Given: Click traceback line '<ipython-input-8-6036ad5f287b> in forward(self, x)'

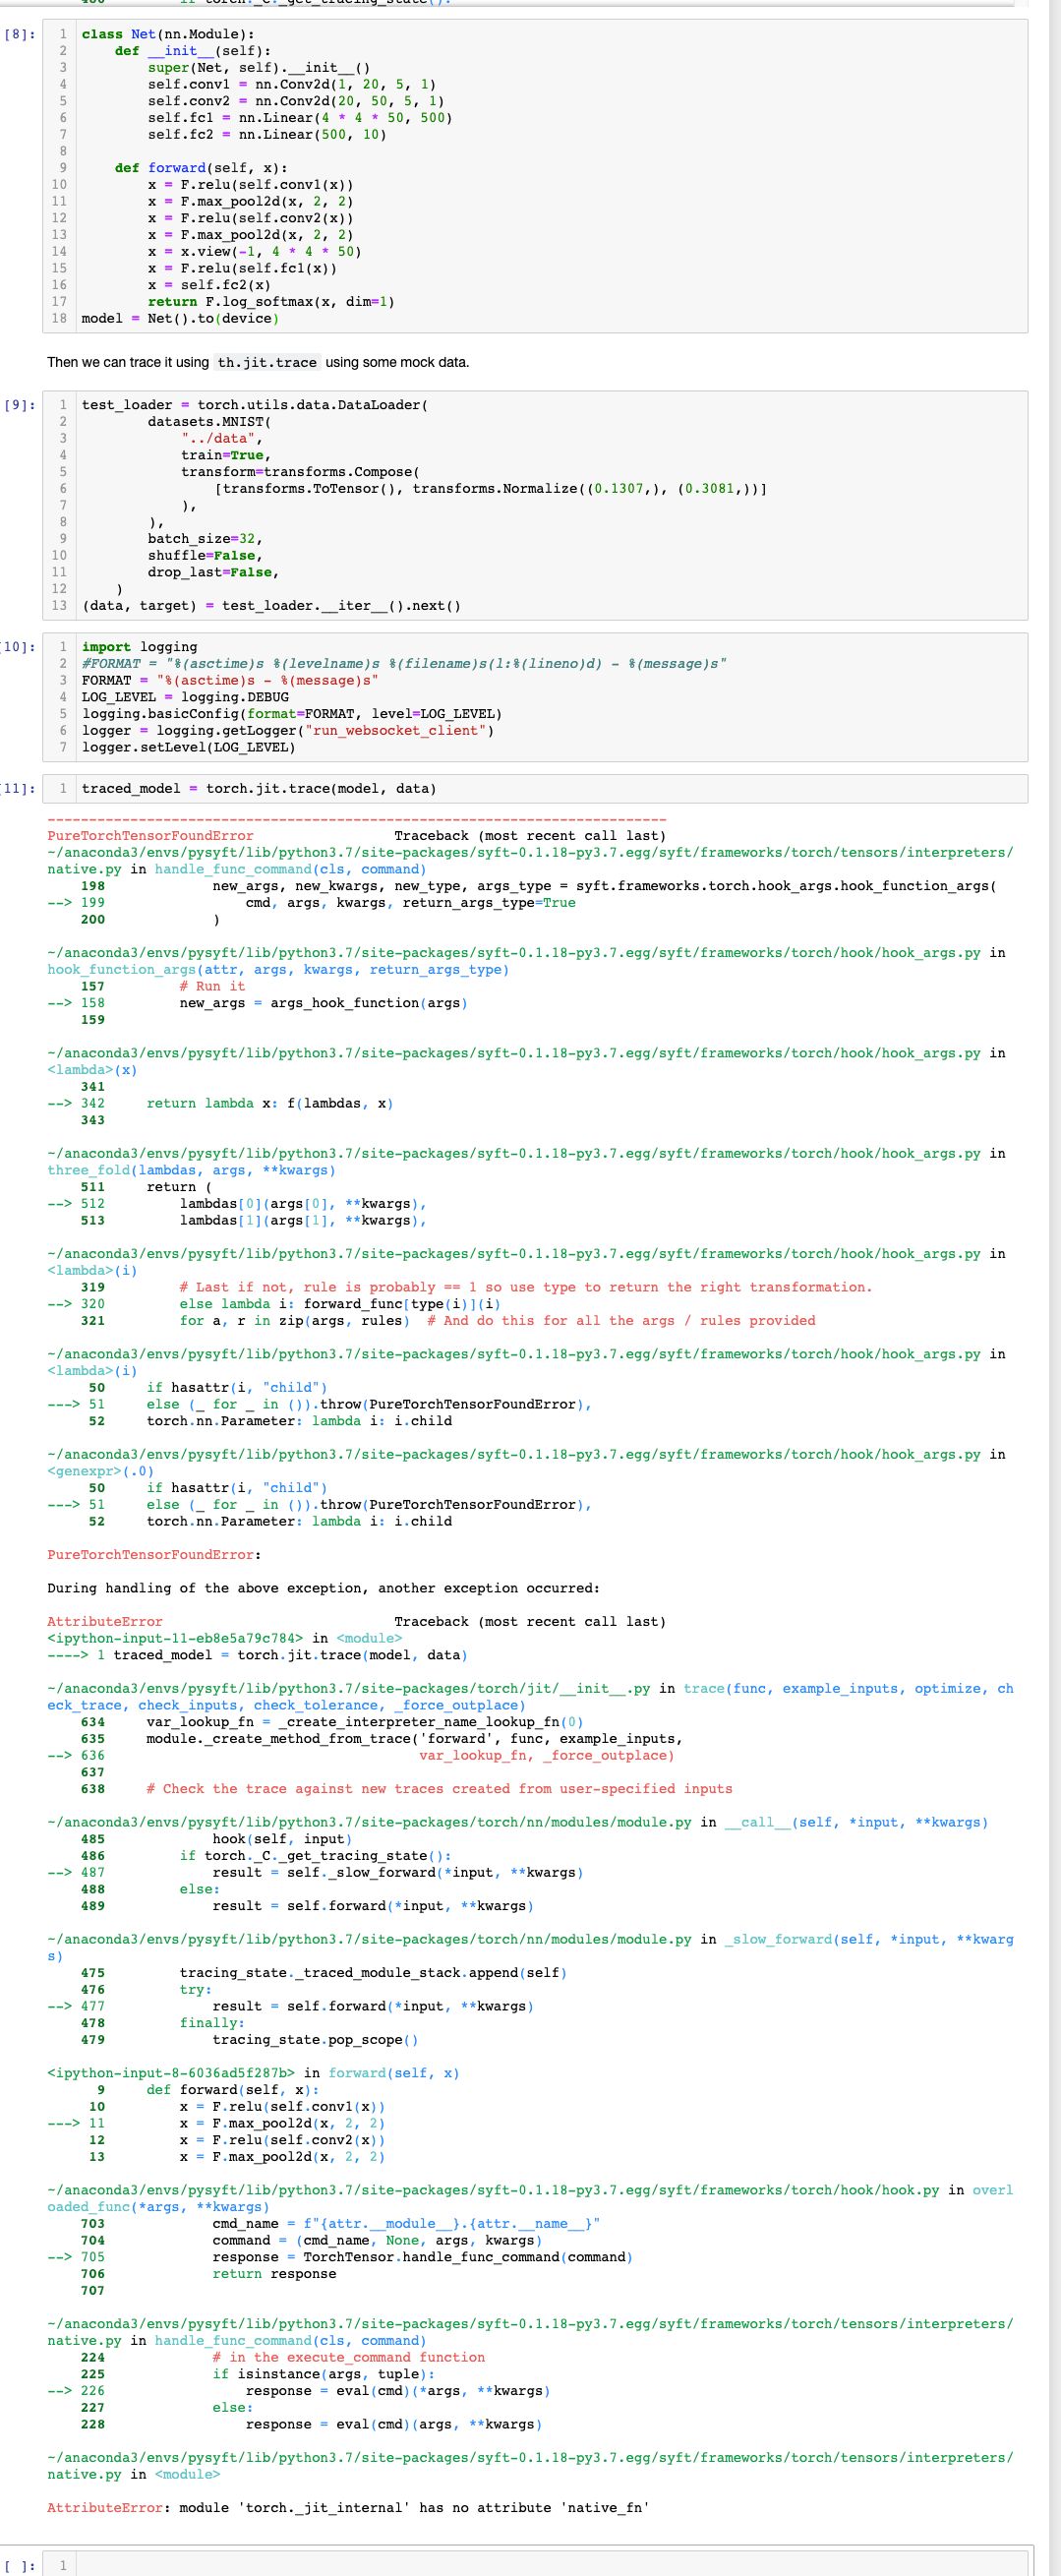Looking at the screenshot, I should click(x=254, y=2072).
